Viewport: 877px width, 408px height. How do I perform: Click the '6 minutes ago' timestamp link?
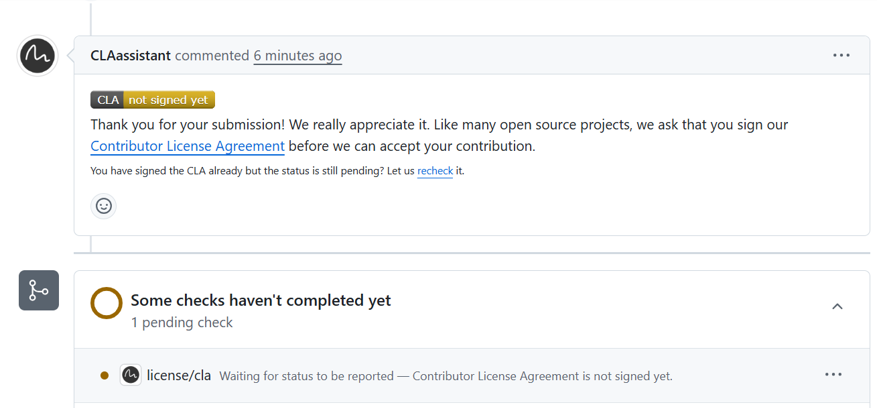(x=298, y=55)
